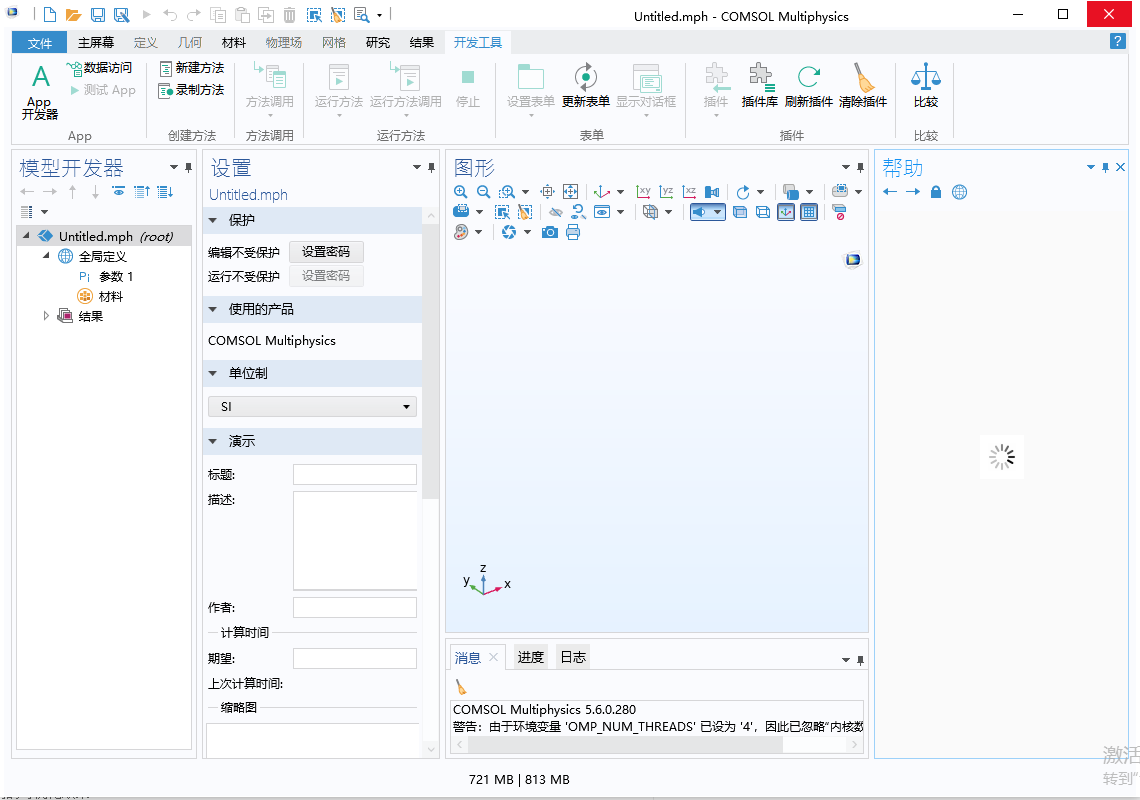Click the 标题 title input field

tap(355, 474)
